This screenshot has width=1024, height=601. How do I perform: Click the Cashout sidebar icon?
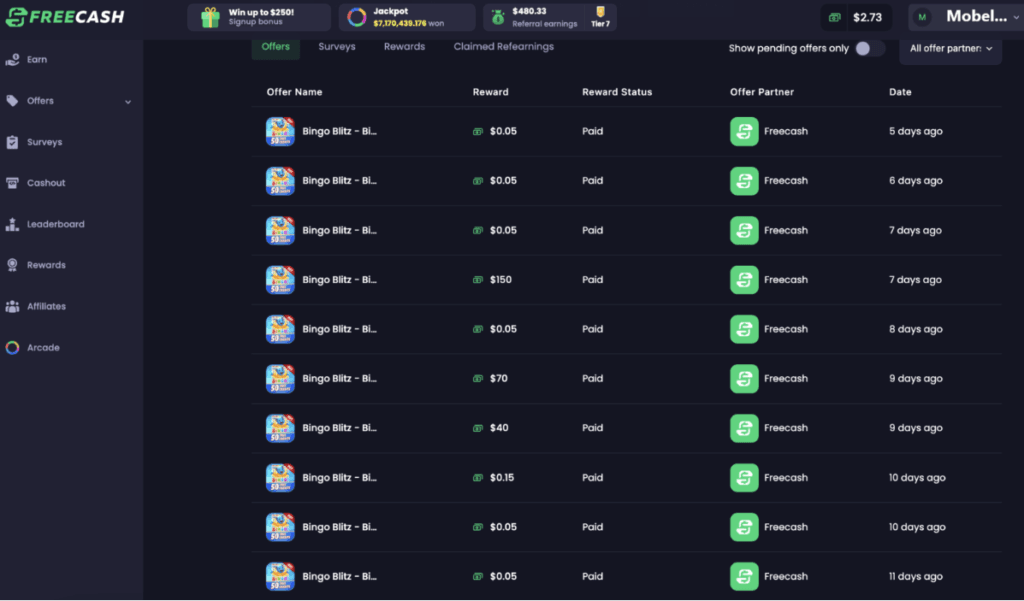click(x=12, y=183)
